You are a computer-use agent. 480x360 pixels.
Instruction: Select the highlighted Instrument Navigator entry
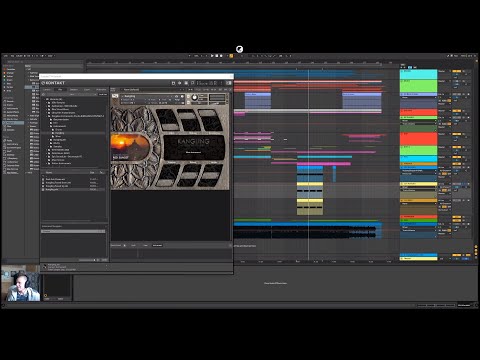coord(73,231)
